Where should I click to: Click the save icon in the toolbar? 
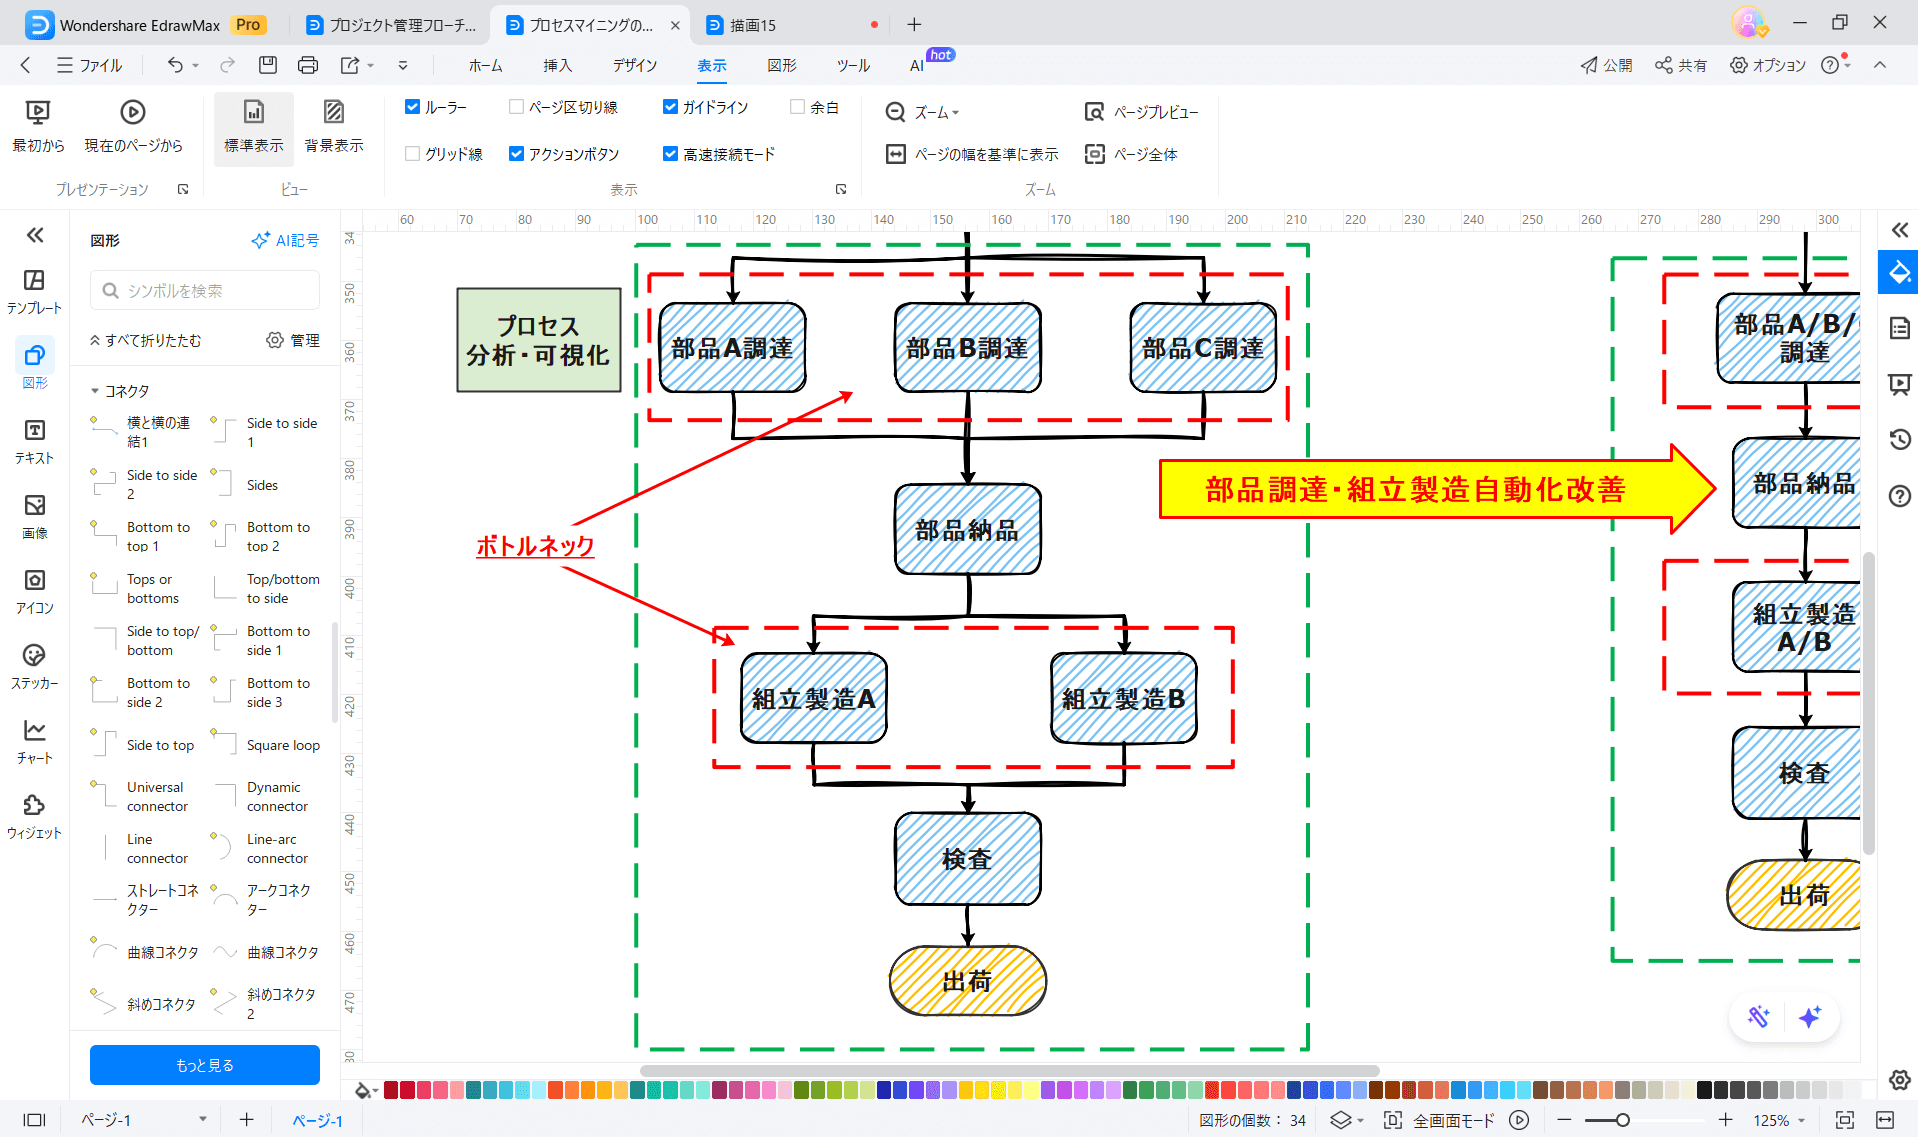click(268, 65)
